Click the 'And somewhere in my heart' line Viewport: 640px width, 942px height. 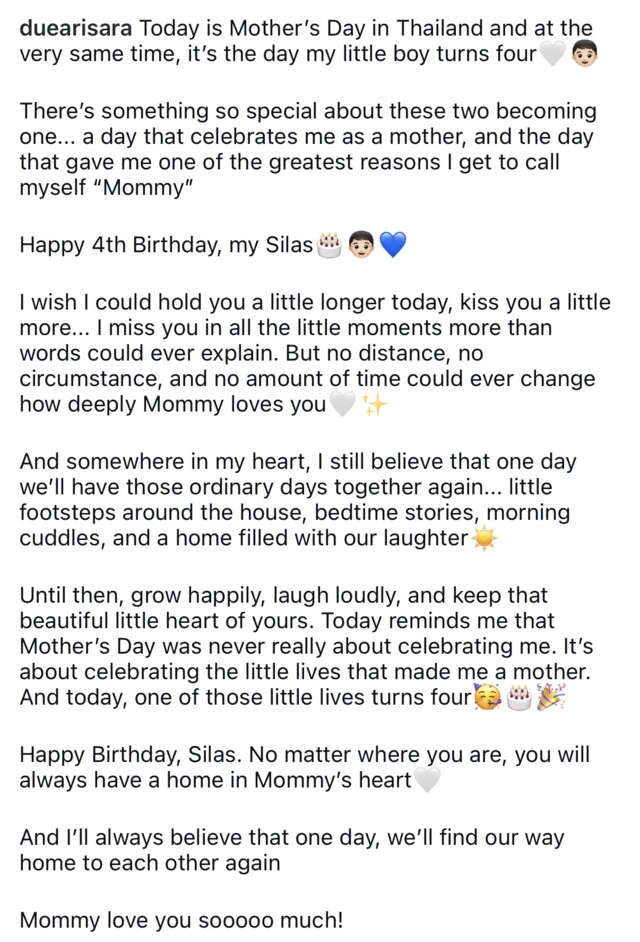click(298, 461)
